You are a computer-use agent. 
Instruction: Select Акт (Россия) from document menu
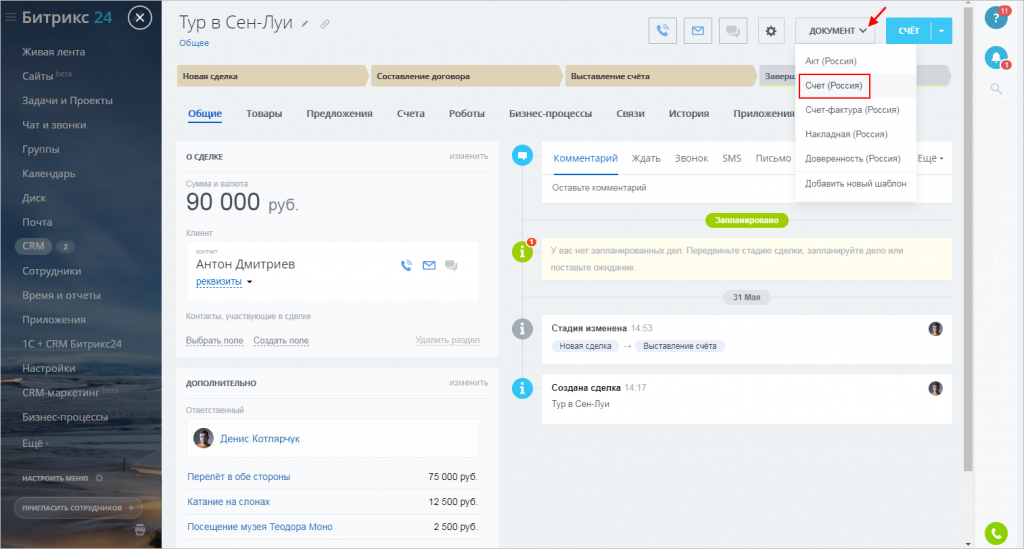[x=831, y=61]
